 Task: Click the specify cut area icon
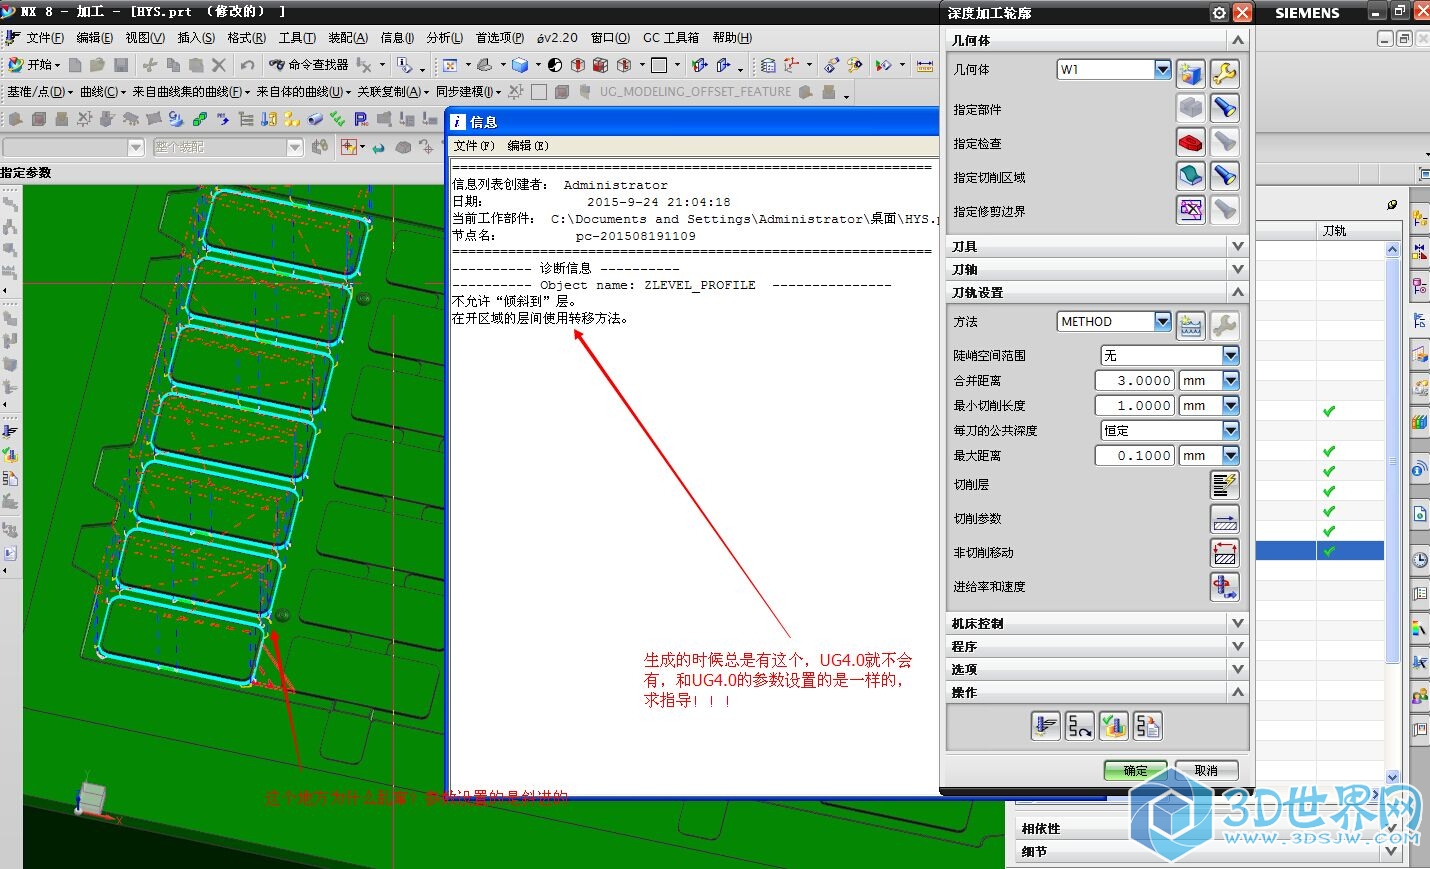click(1190, 176)
